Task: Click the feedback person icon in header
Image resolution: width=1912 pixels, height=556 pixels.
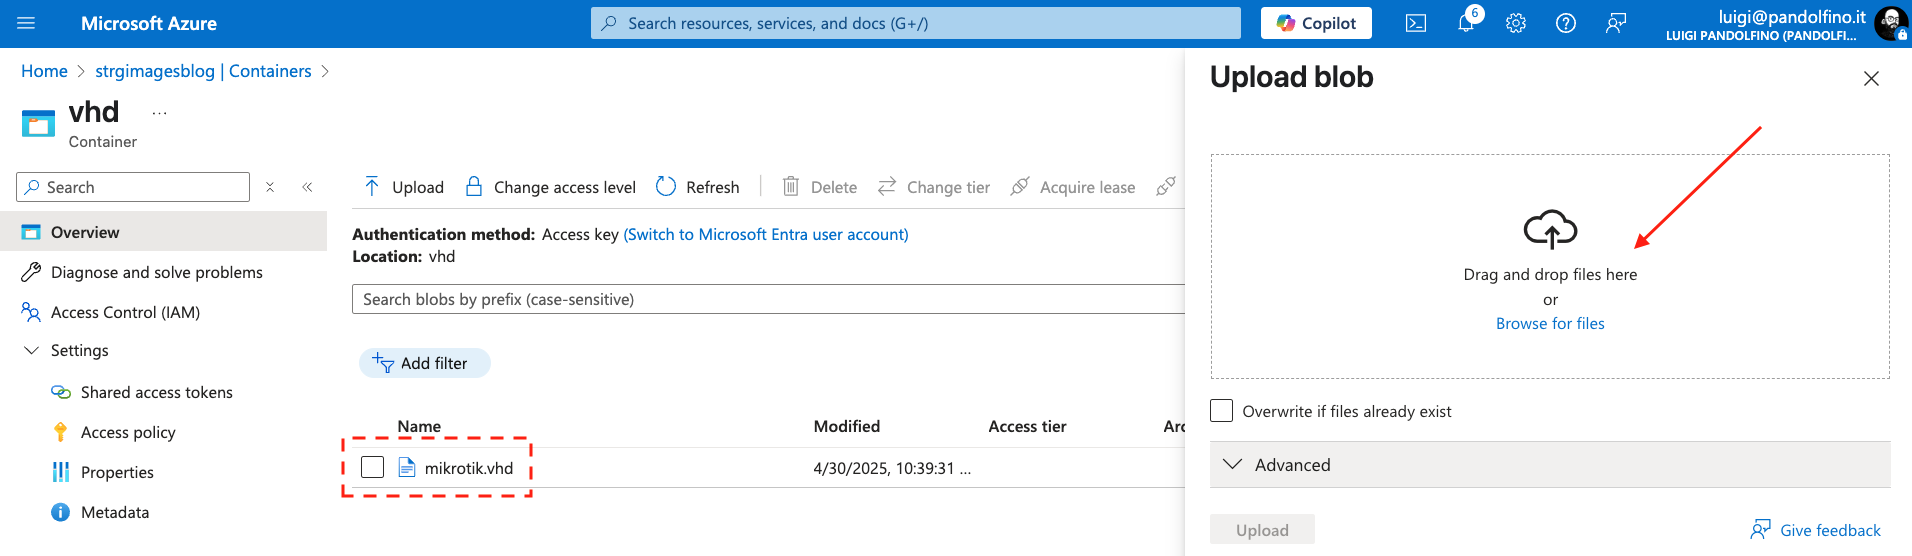Action: point(1616,23)
